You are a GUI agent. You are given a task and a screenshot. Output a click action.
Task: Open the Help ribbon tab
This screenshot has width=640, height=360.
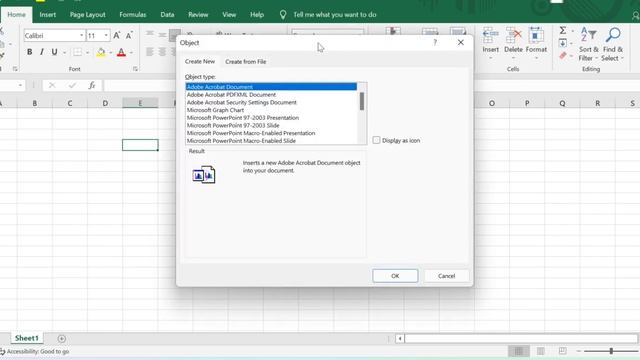coord(257,15)
